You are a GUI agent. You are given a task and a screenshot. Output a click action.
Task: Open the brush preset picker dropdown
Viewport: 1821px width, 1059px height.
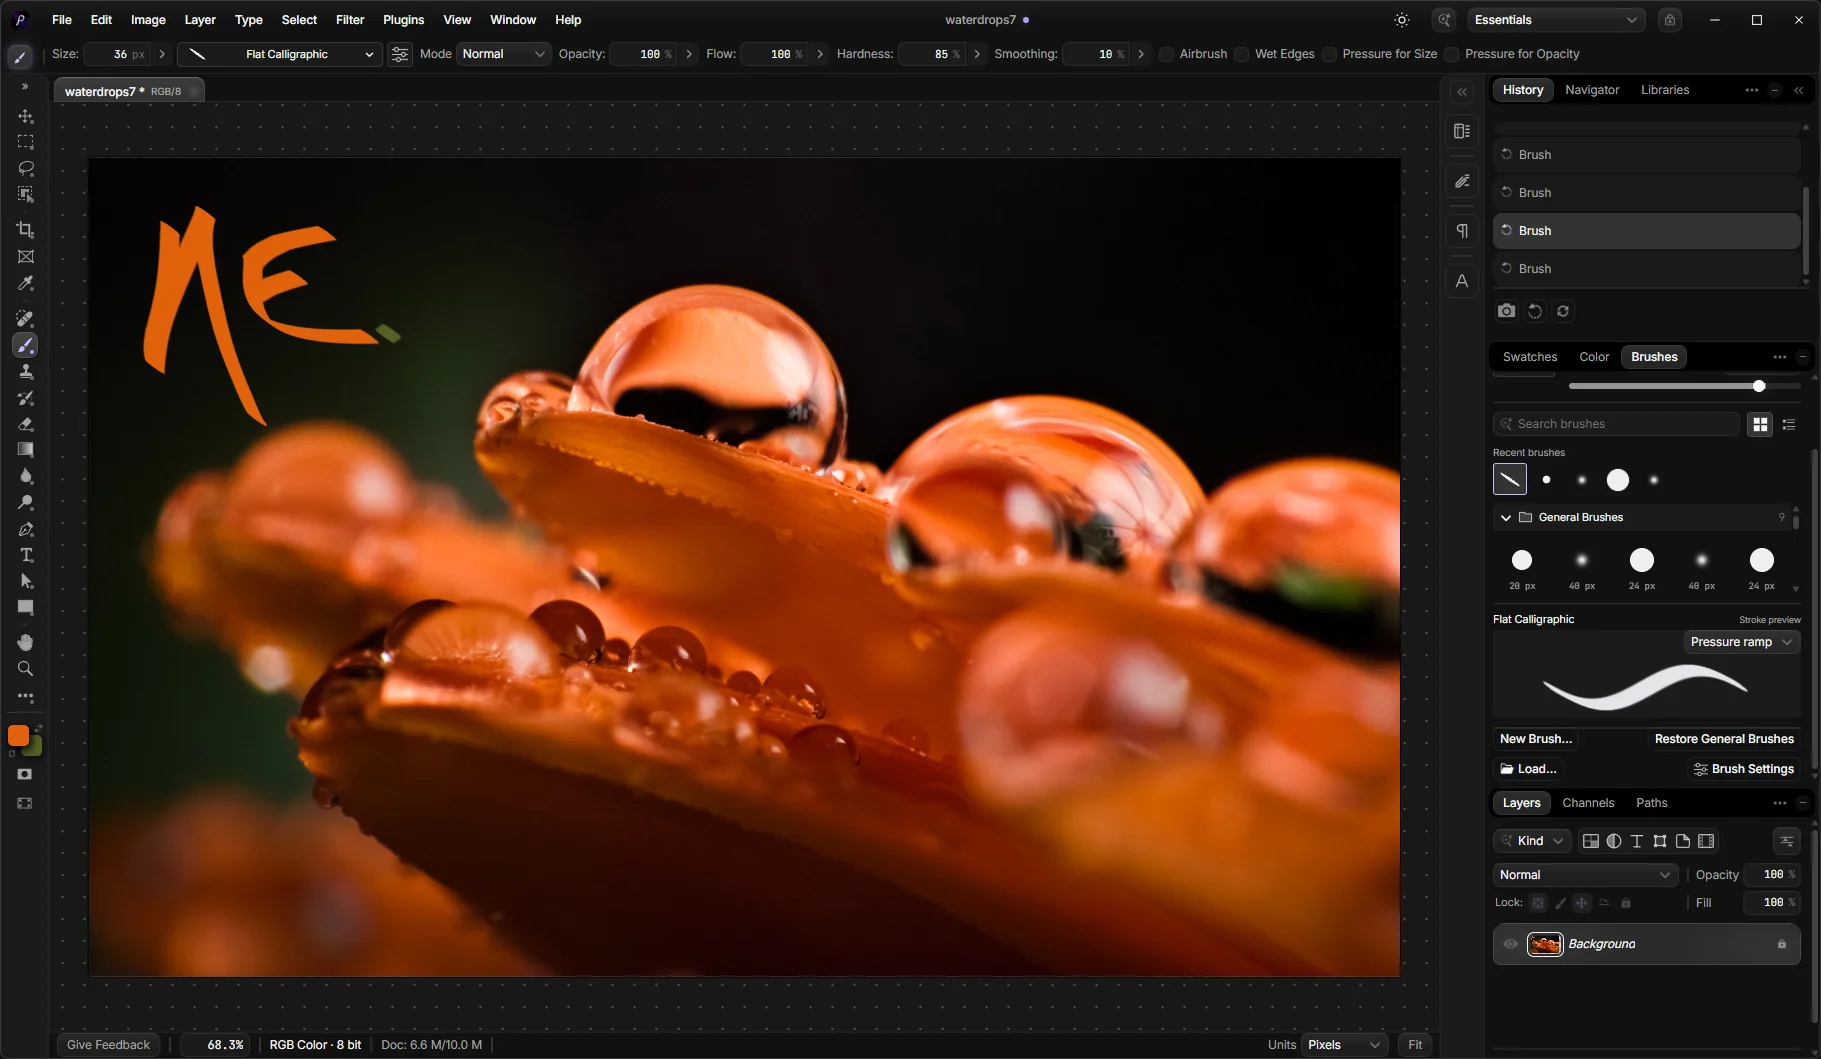point(279,54)
